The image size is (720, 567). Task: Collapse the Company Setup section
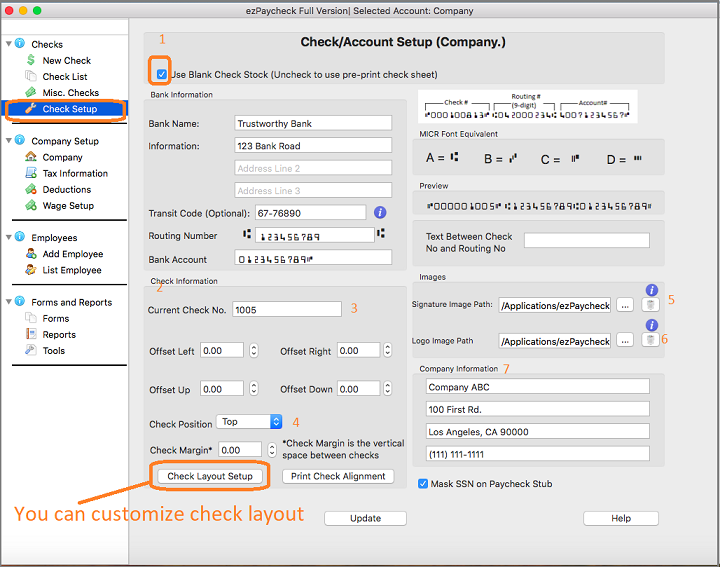point(9,141)
